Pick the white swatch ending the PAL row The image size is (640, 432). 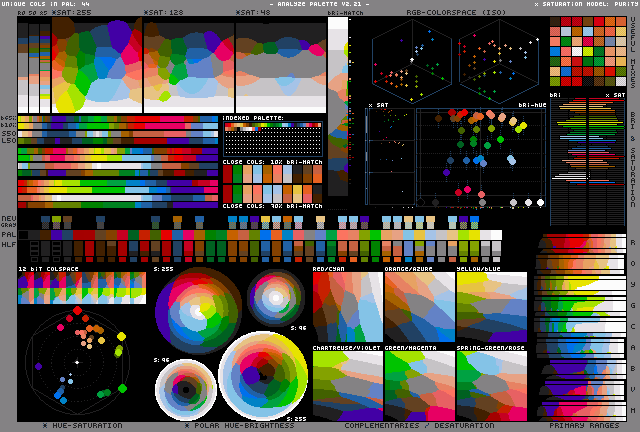[x=496, y=235]
